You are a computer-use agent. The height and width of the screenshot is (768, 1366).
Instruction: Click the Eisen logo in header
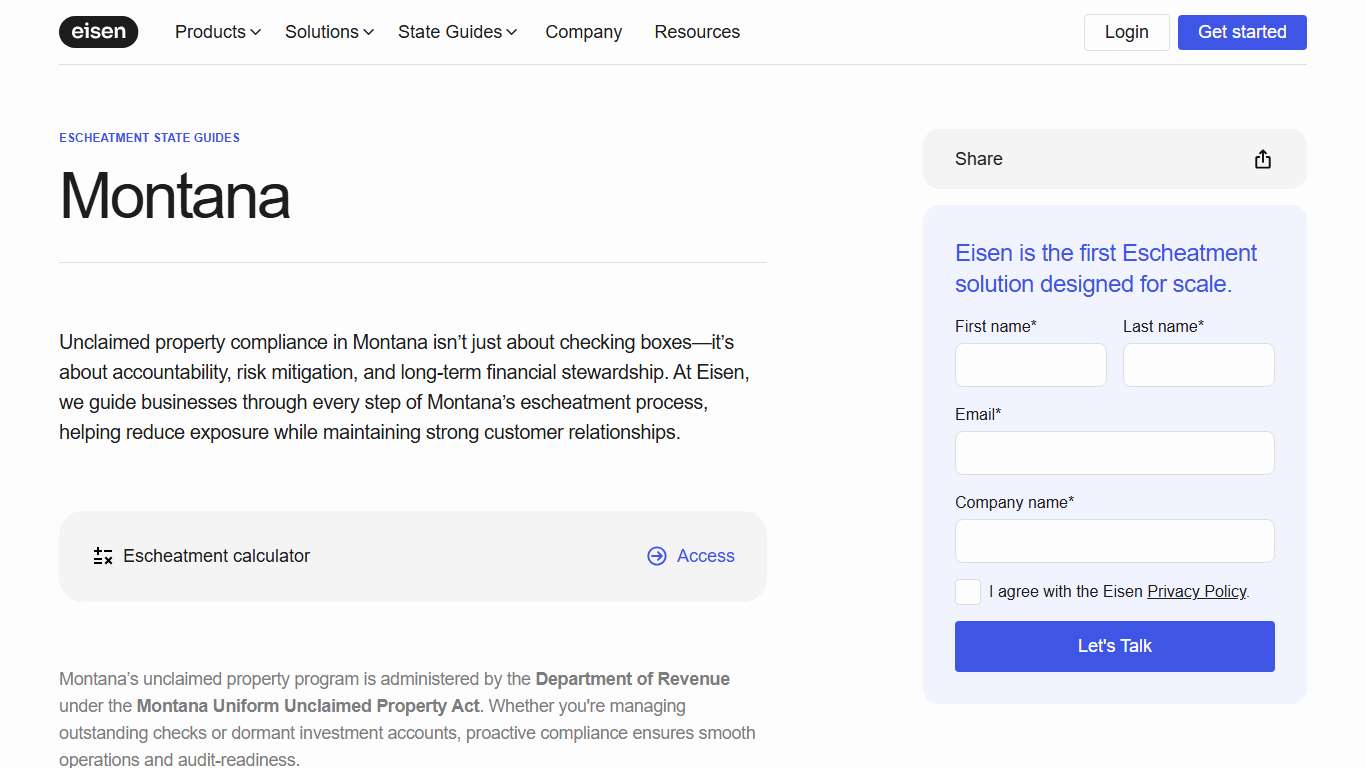coord(98,32)
